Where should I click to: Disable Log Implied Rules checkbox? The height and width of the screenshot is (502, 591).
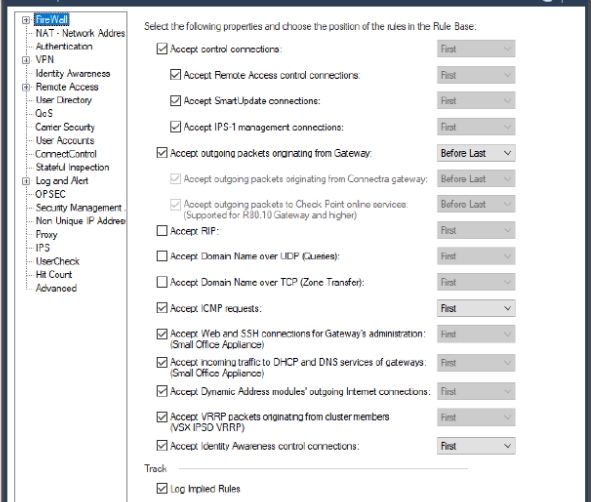pyautogui.click(x=162, y=488)
